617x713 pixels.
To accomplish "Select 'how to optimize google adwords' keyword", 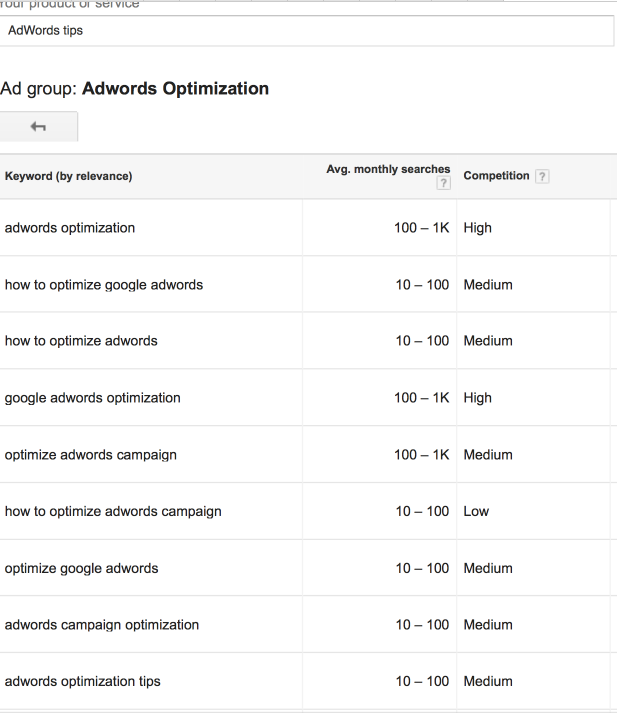I will [x=104, y=285].
